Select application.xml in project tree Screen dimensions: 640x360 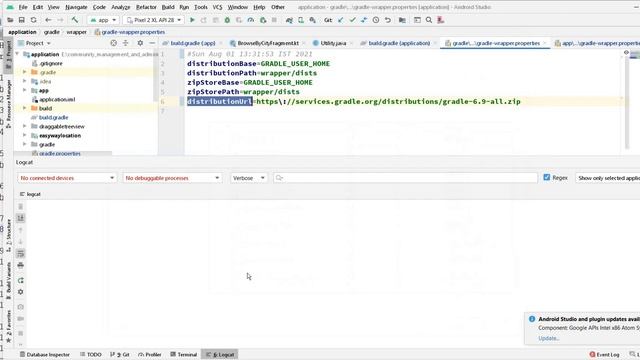pos(57,99)
